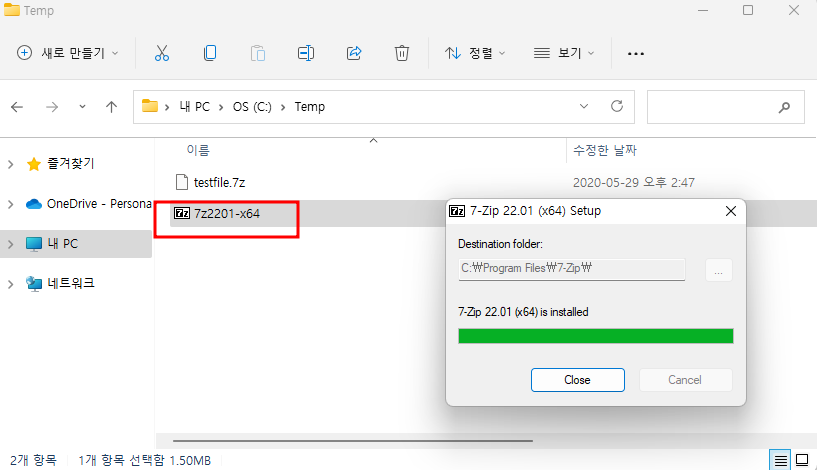Click the browse ... button in Setup
Screen dimensions: 817x470
point(719,270)
